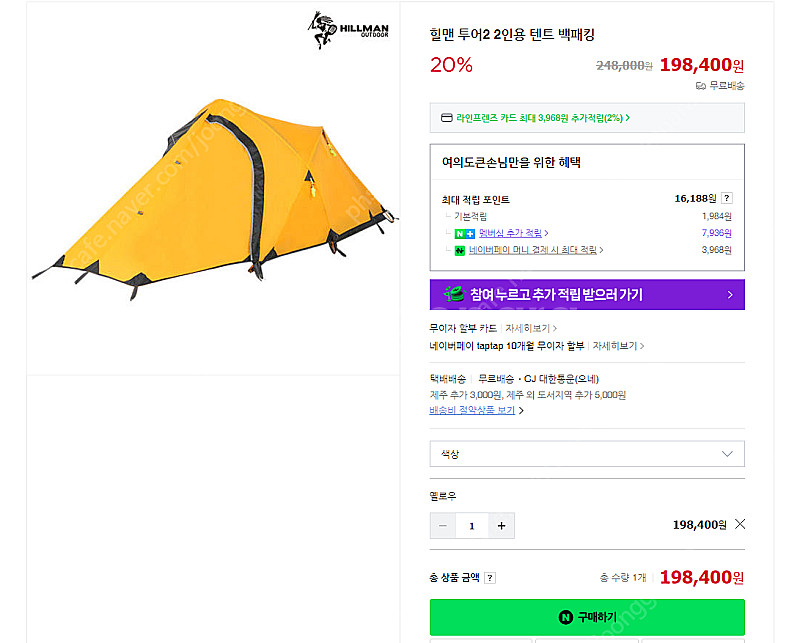Open 네이버페이 머니 결제 시 최대 적립 link

tap(538, 250)
